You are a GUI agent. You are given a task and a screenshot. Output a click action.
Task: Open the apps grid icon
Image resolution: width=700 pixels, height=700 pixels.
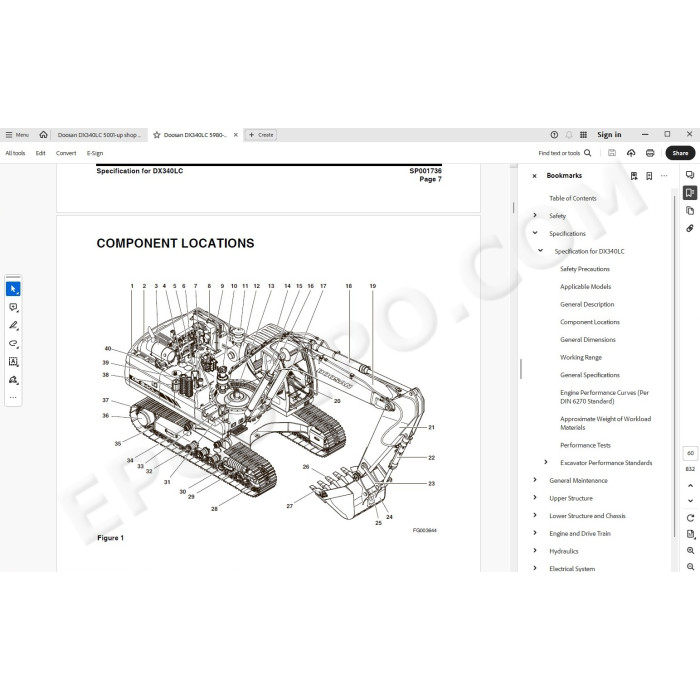point(583,135)
